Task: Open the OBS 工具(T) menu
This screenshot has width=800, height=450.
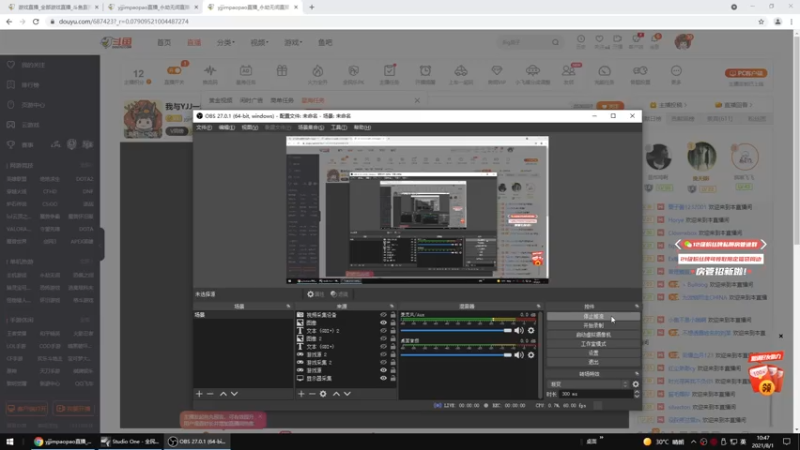Action: click(339, 127)
